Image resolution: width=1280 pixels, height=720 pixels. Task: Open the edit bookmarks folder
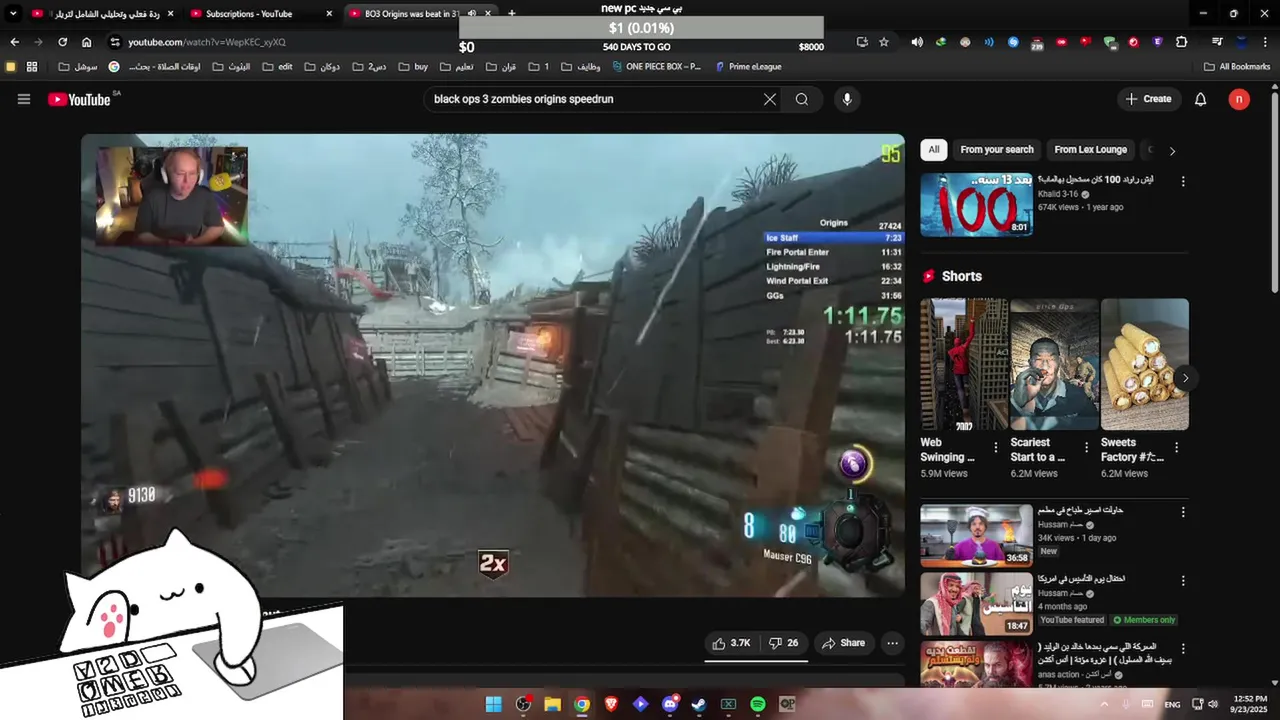point(277,67)
